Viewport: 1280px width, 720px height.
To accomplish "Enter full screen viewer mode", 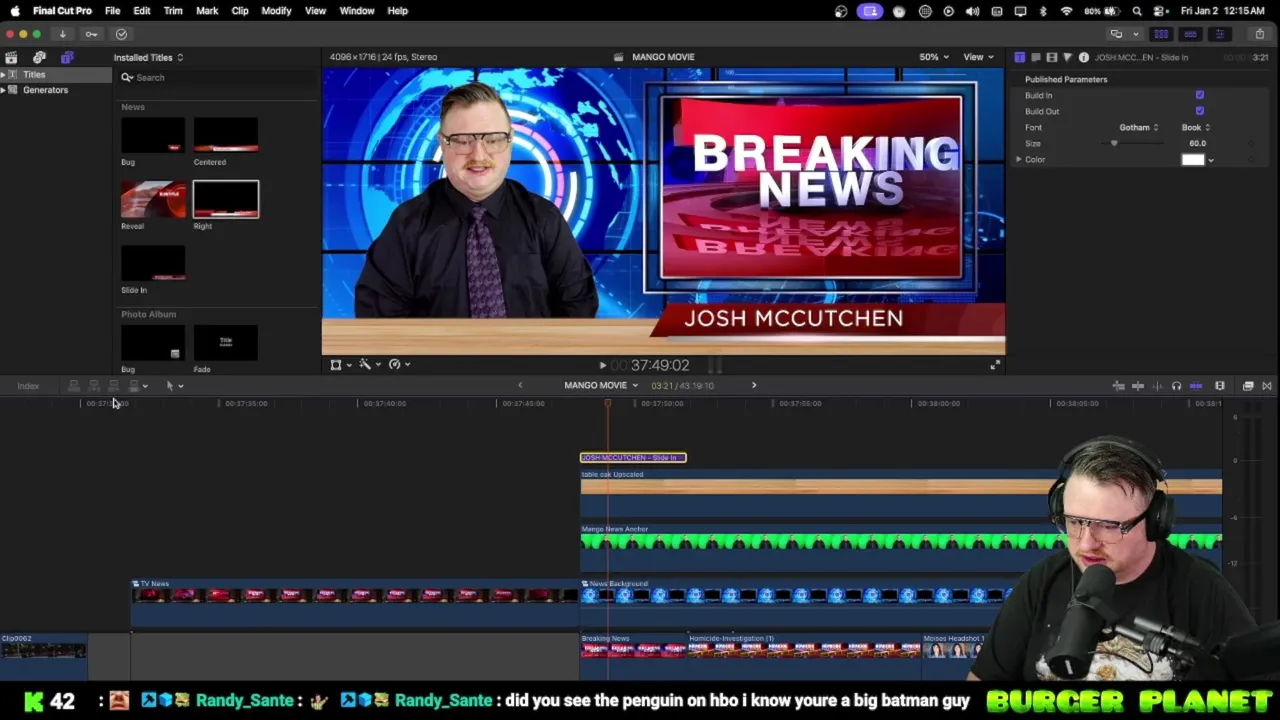I will pos(995,366).
